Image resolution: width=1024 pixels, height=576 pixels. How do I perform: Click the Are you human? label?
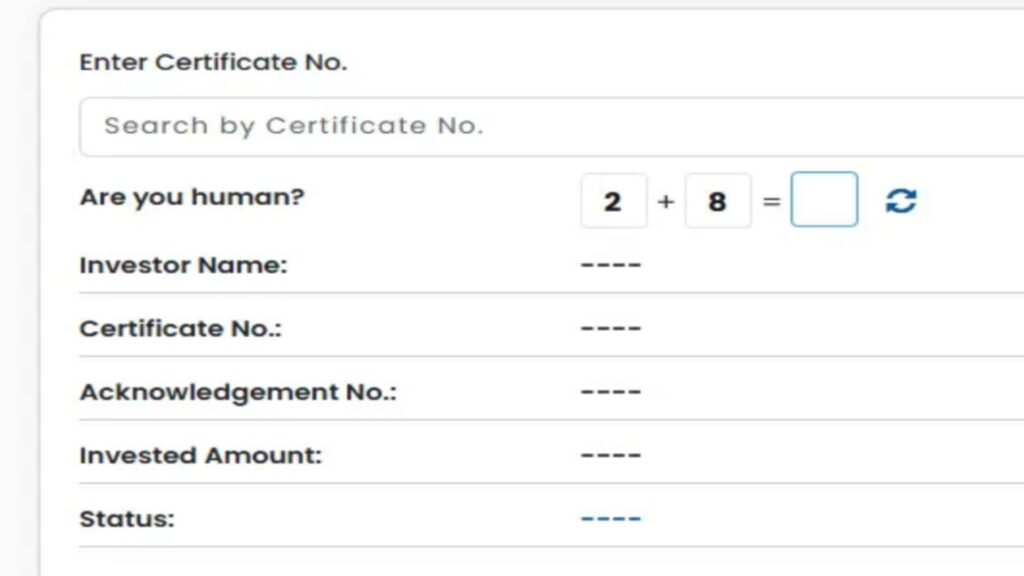[x=192, y=197]
